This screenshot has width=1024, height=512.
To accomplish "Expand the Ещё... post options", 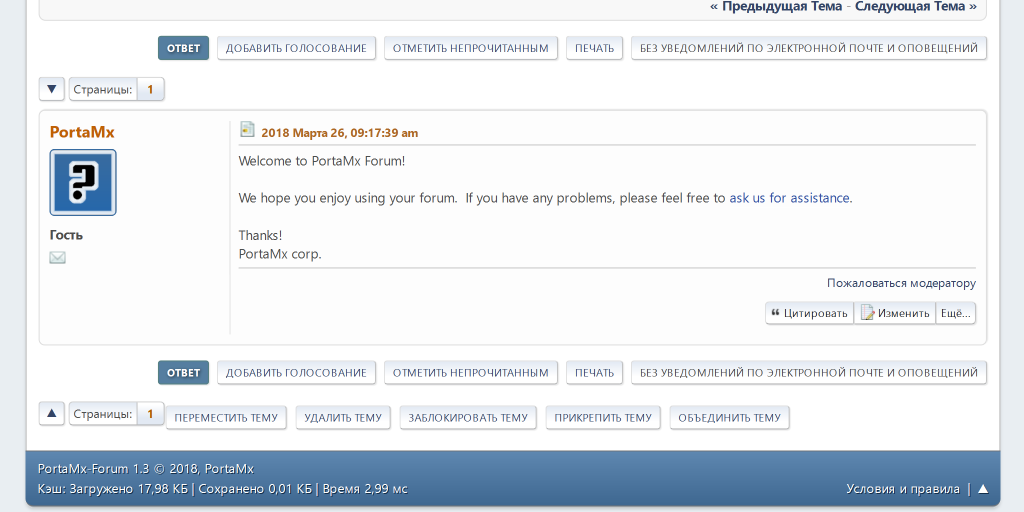I will pos(956,313).
